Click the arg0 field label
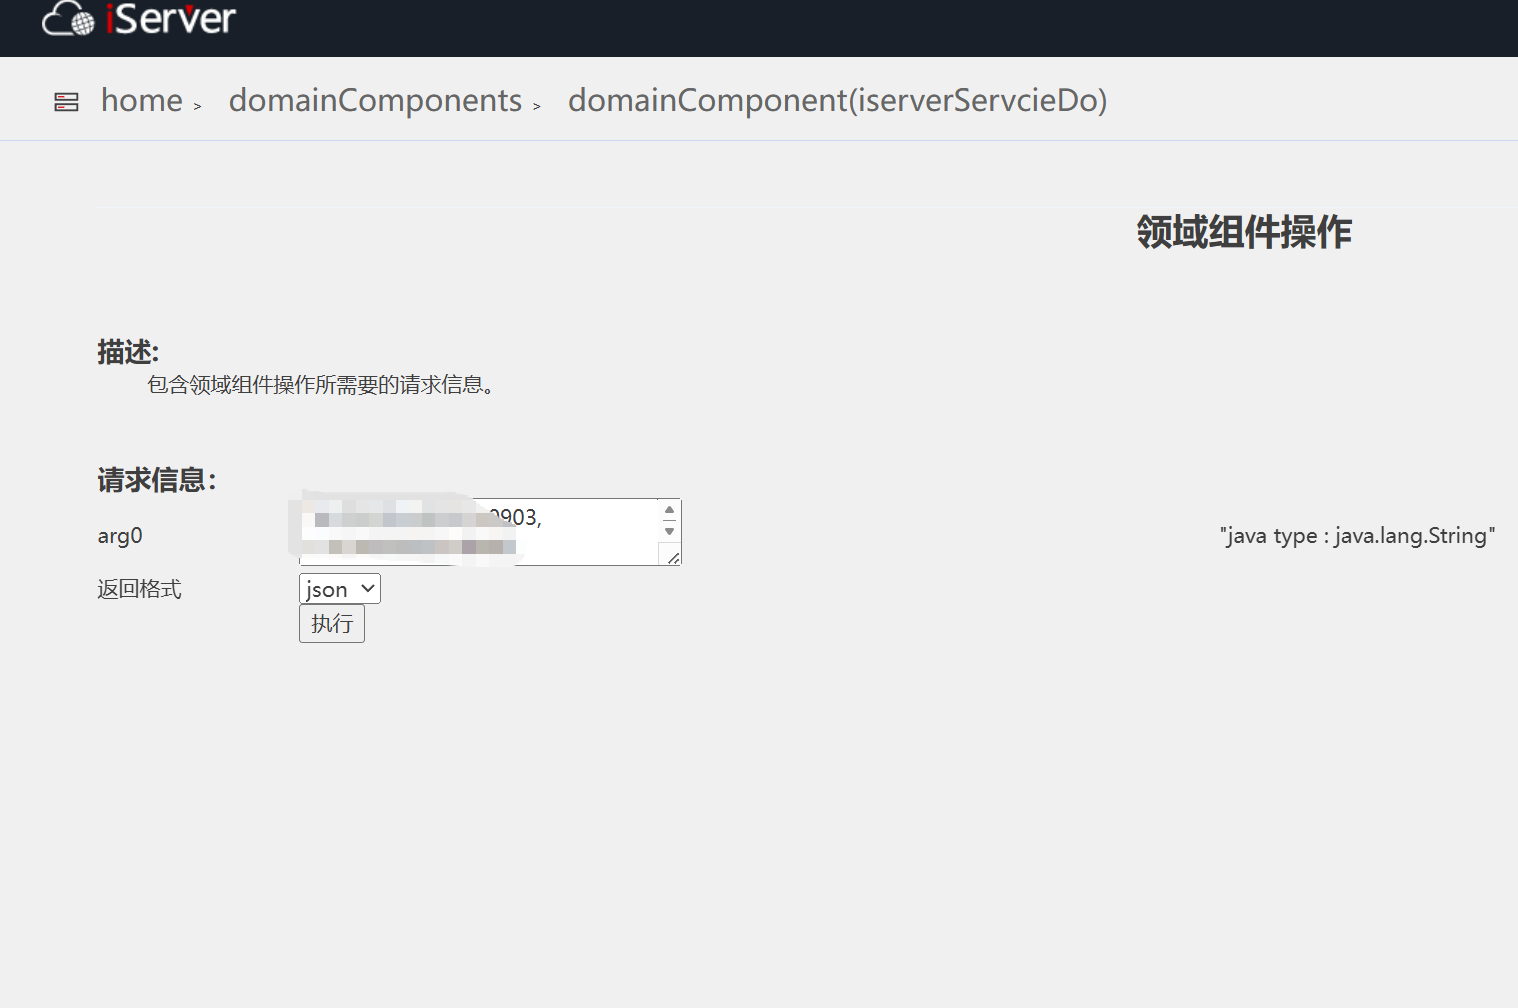Image resolution: width=1518 pixels, height=1008 pixels. [x=120, y=536]
